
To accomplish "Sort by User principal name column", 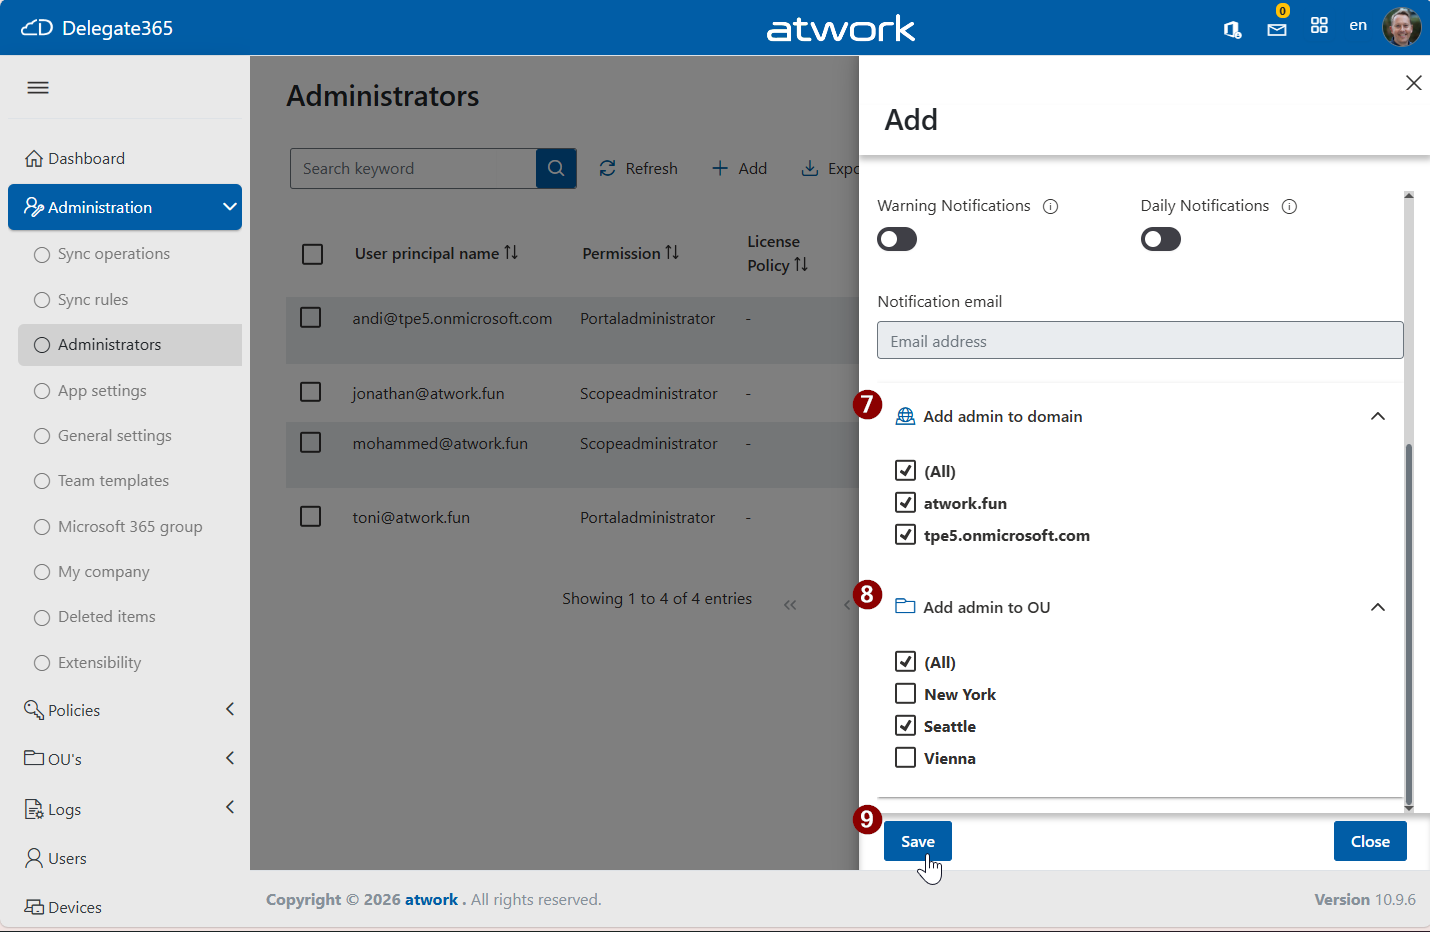I will click(x=436, y=253).
